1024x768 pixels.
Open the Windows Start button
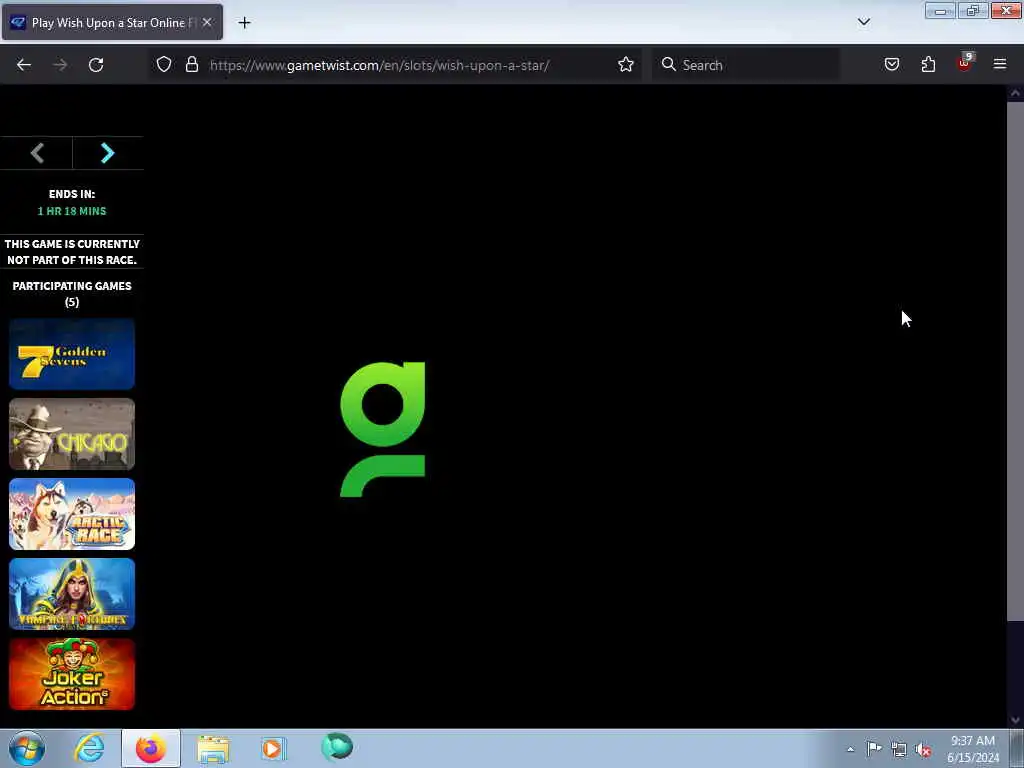click(27, 748)
